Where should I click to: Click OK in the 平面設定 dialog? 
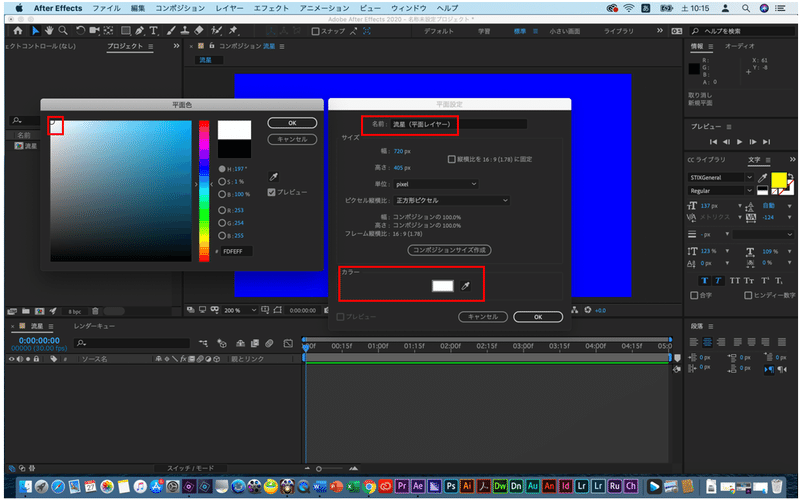pyautogui.click(x=538, y=317)
